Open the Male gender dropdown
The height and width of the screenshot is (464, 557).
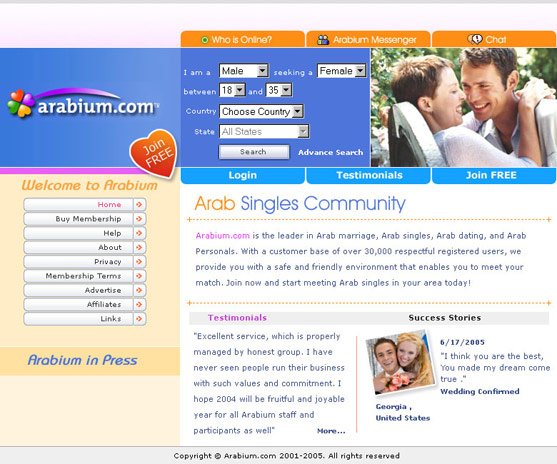(244, 71)
